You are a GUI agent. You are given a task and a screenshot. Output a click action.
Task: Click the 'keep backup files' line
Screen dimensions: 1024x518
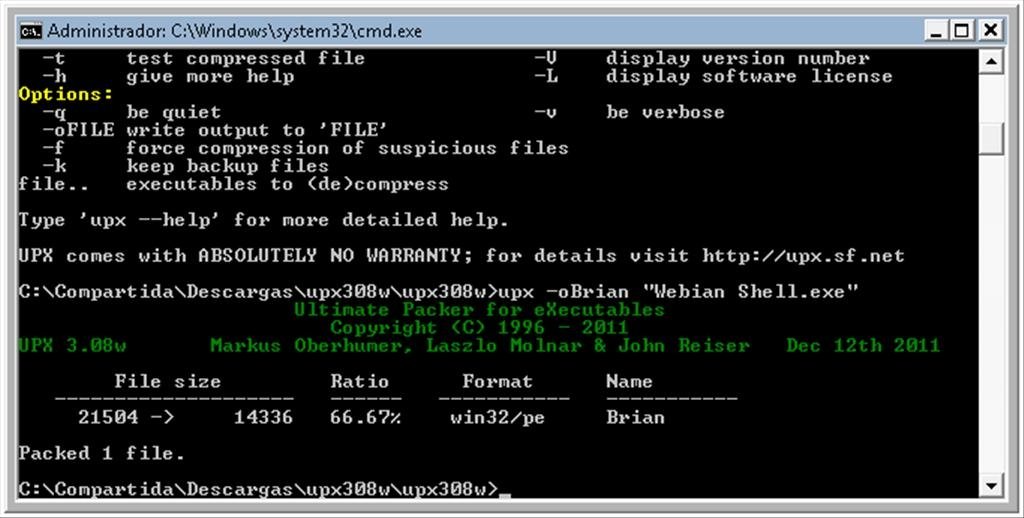[227, 166]
